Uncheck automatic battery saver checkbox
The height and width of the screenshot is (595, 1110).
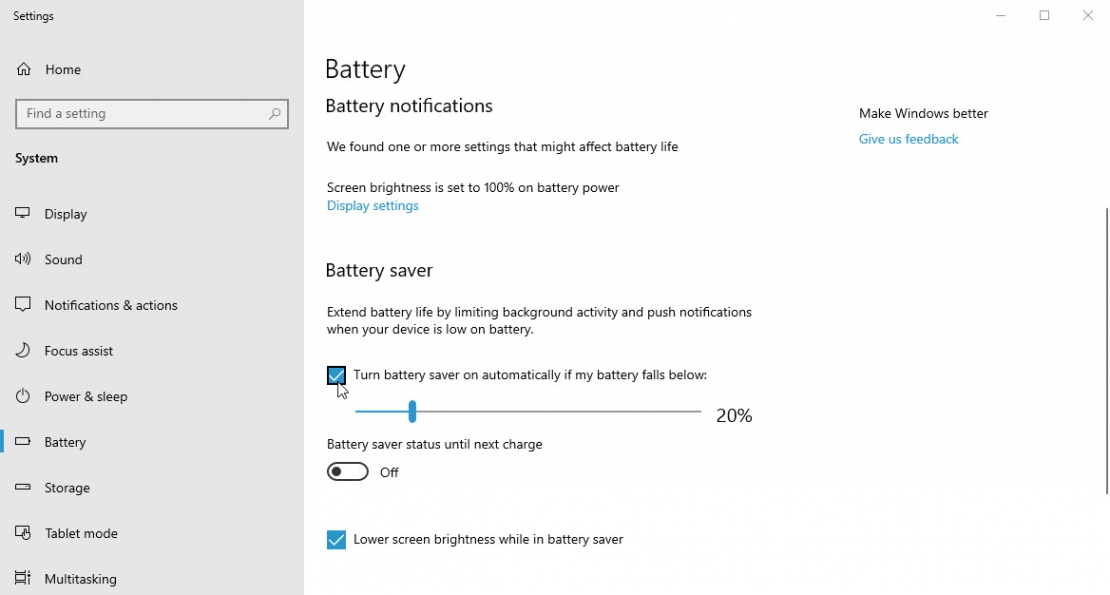click(x=336, y=375)
